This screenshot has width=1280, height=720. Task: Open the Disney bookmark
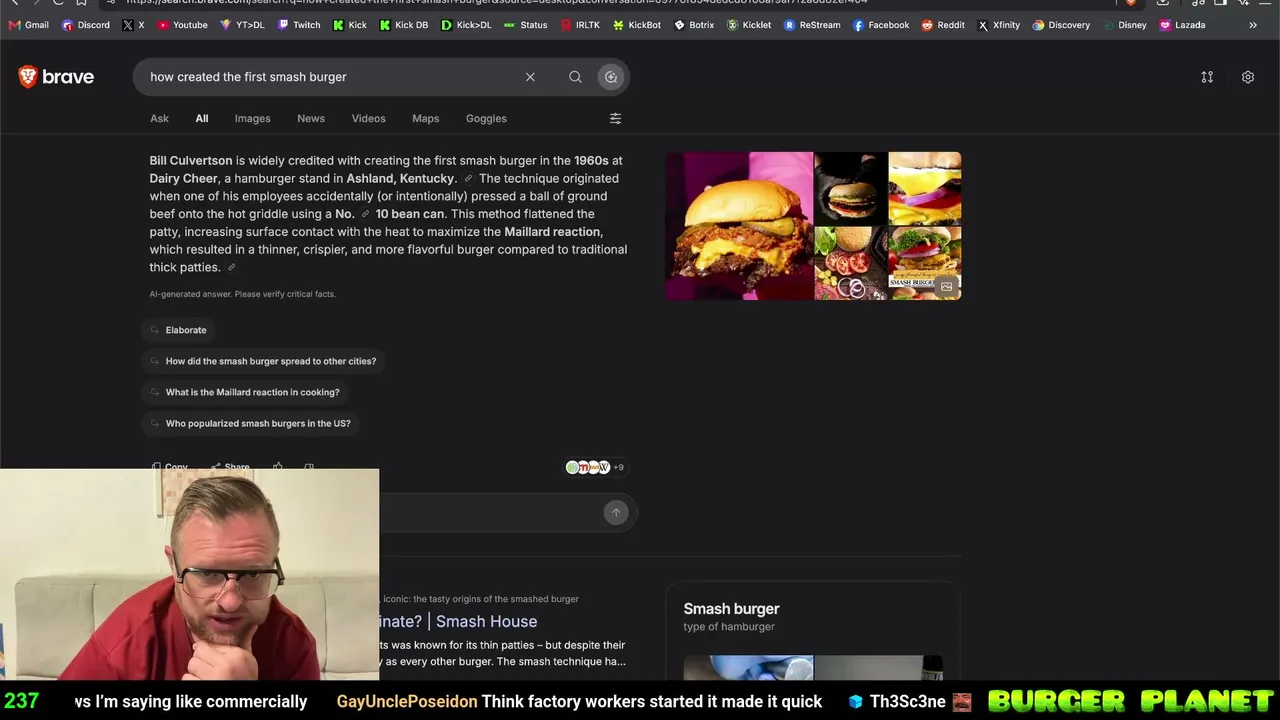pyautogui.click(x=1125, y=25)
